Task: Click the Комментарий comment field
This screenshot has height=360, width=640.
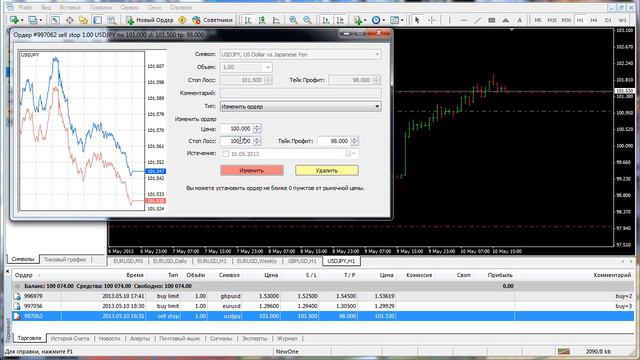Action: pyautogui.click(x=301, y=93)
